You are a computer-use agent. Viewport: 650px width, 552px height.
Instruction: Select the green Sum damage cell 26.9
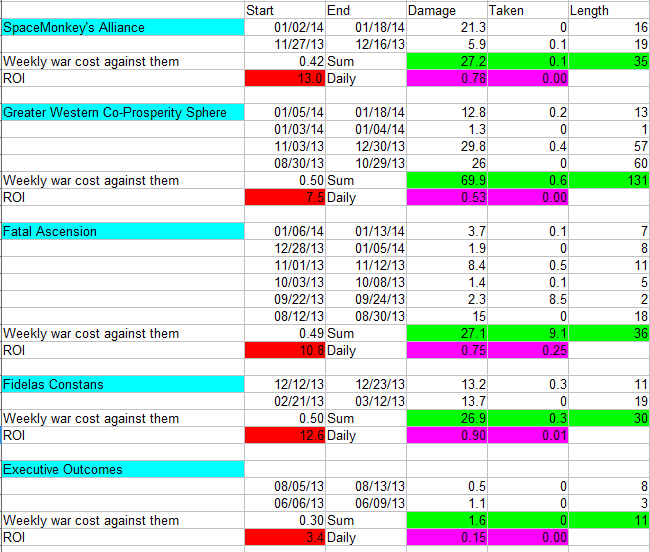pyautogui.click(x=447, y=418)
